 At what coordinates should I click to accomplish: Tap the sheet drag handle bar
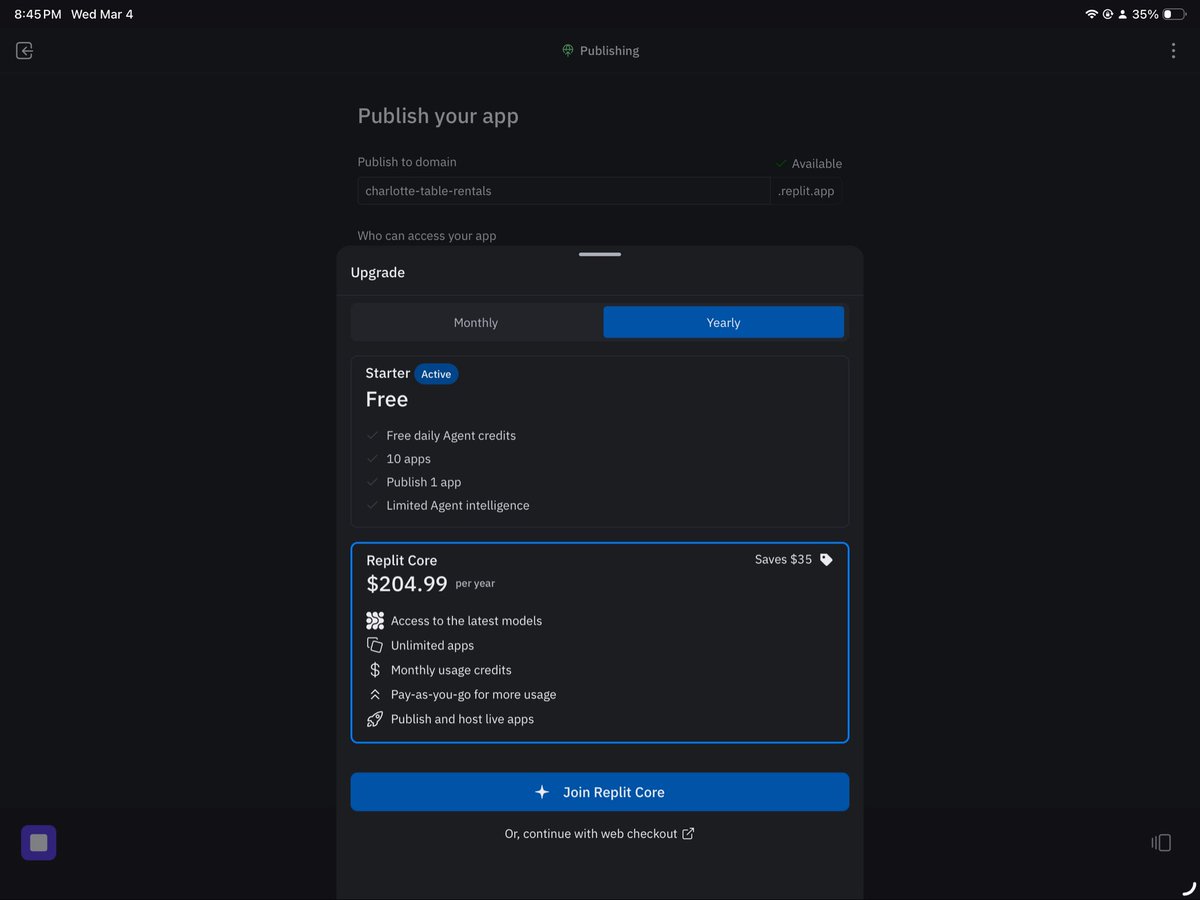coord(600,254)
